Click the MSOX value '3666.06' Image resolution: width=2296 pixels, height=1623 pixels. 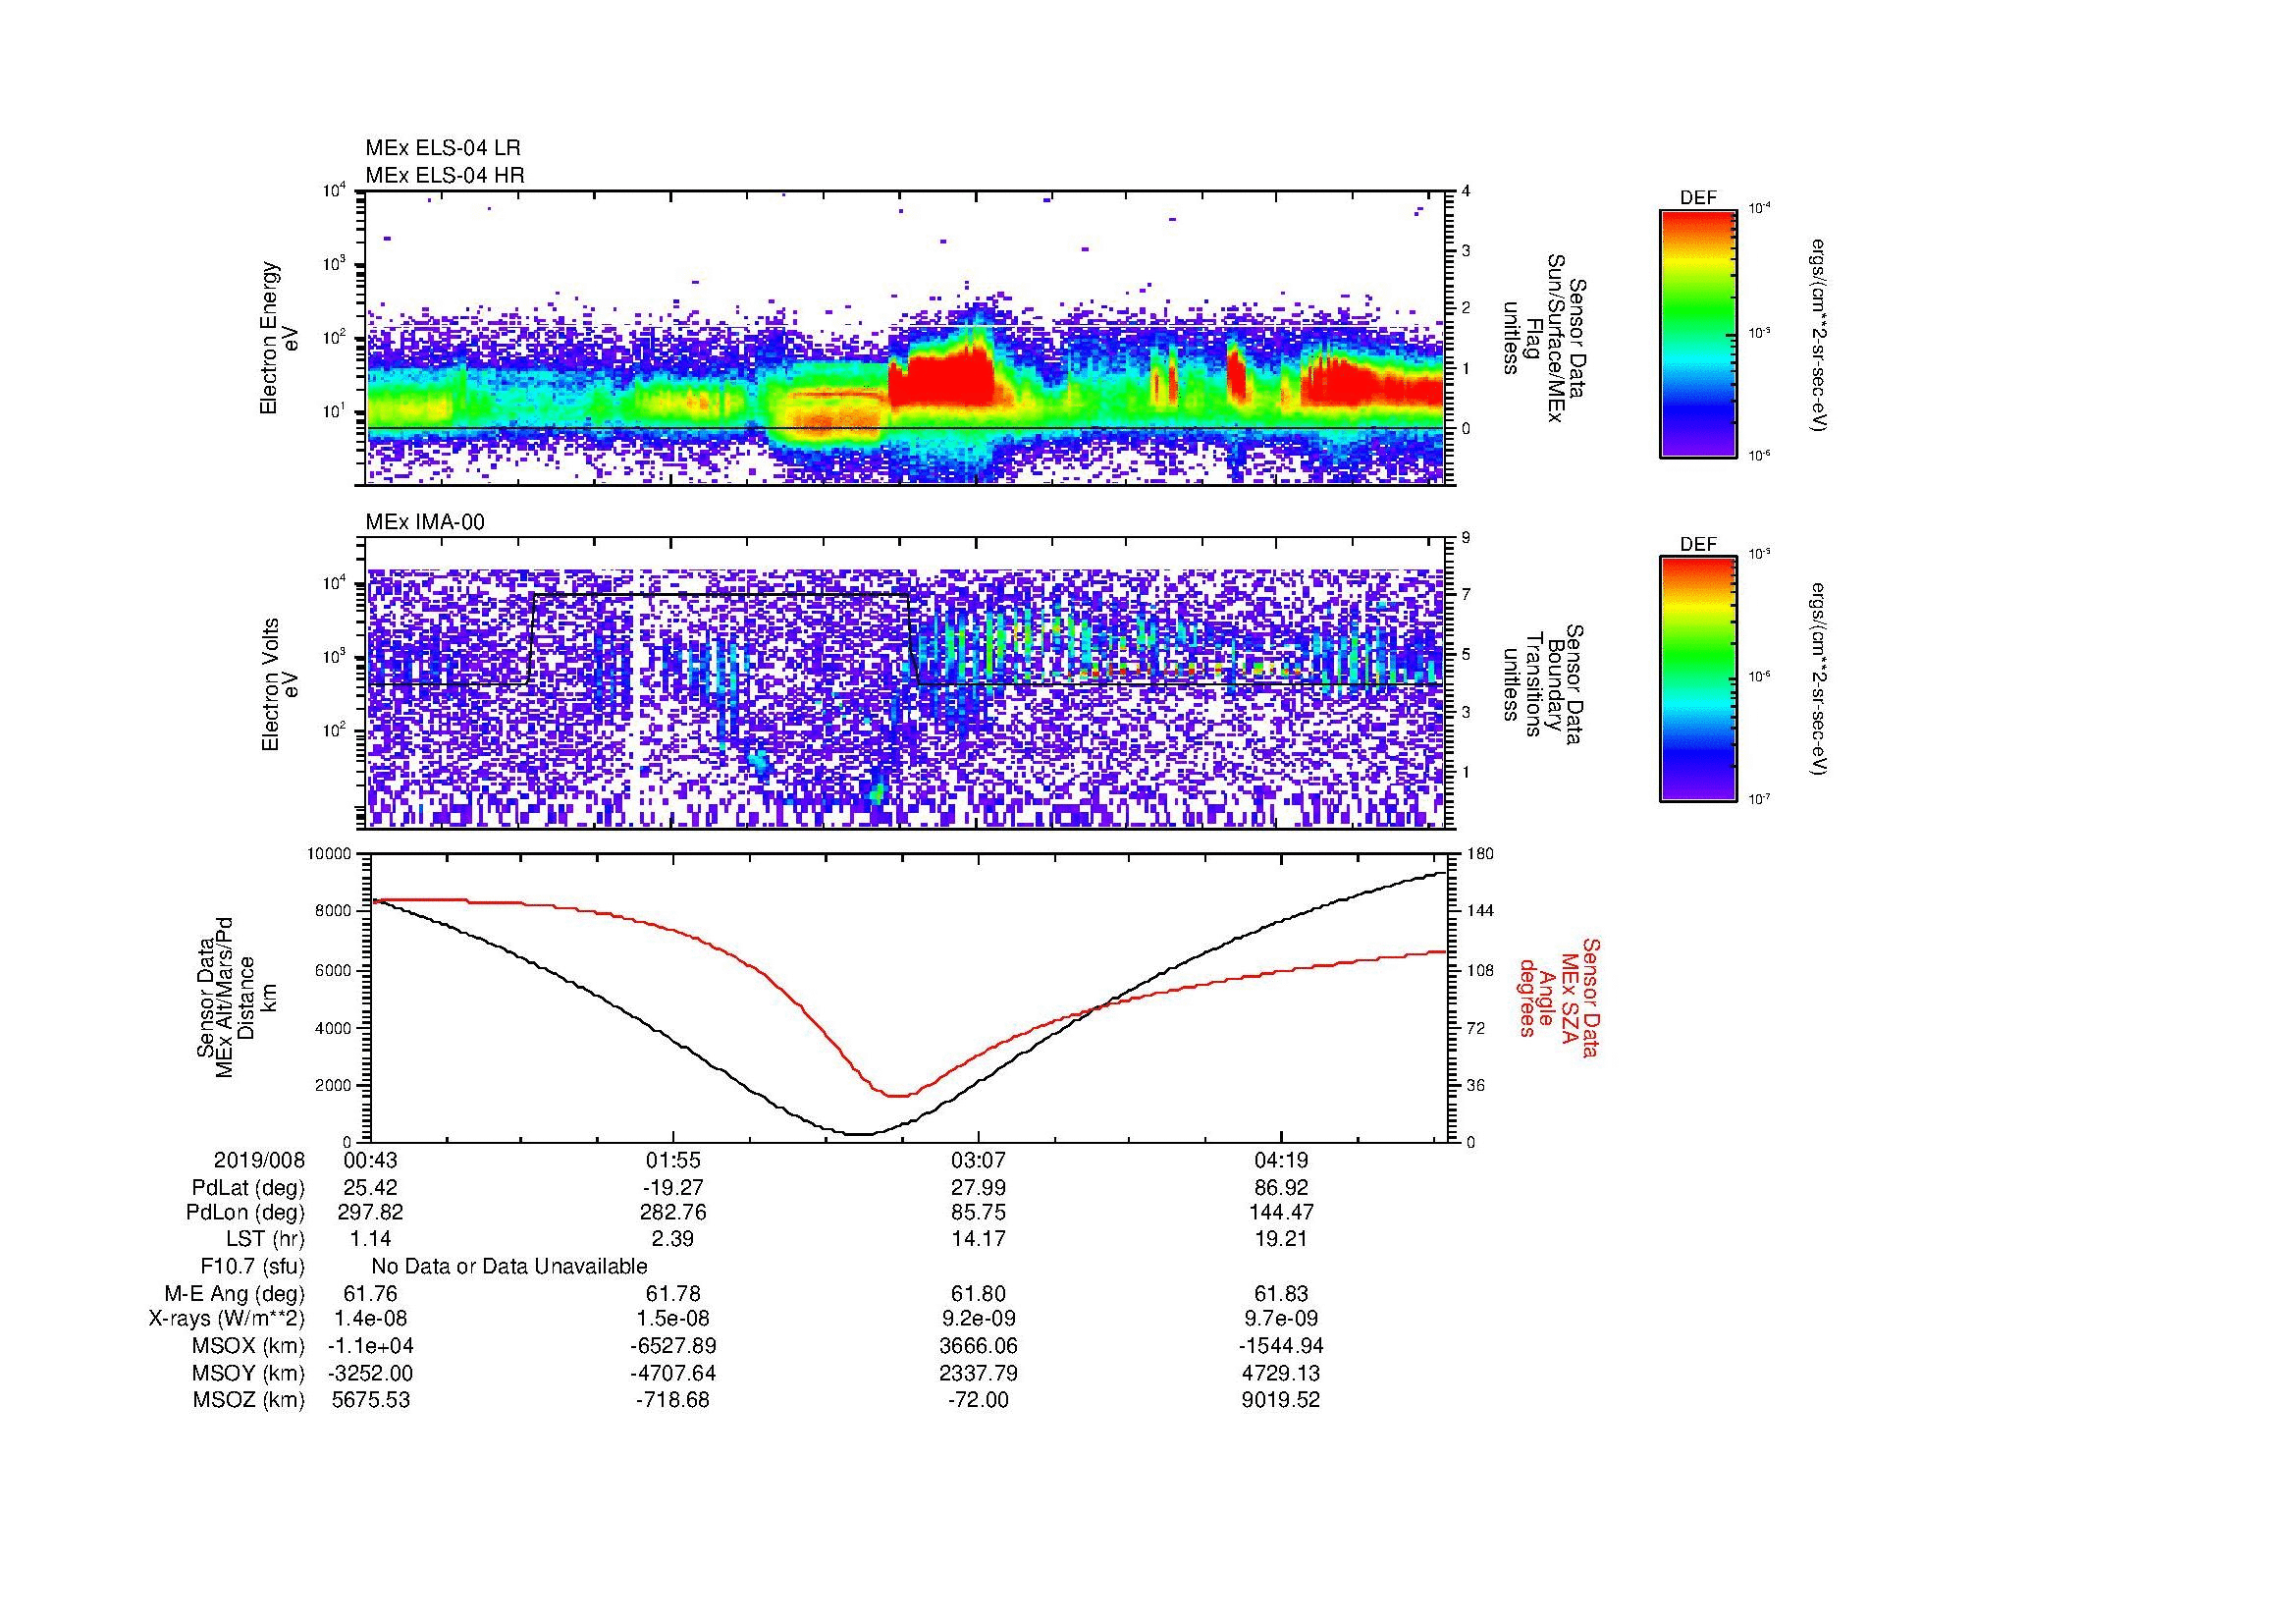point(978,1346)
